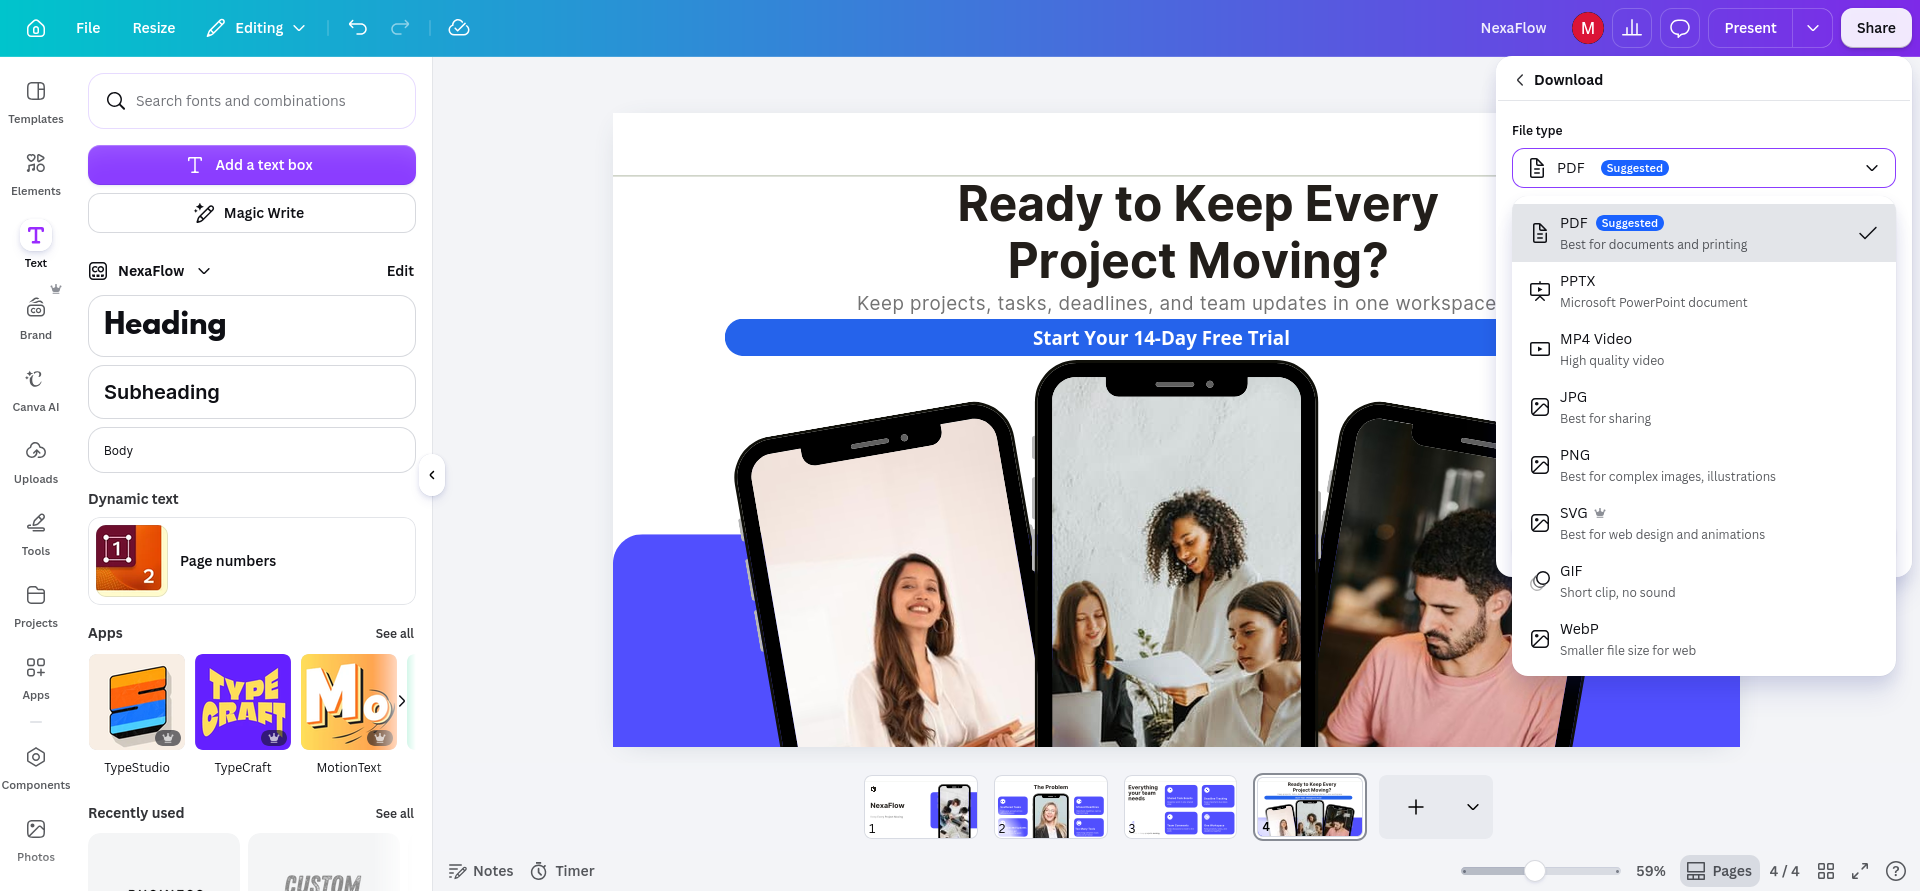Image resolution: width=1920 pixels, height=891 pixels.
Task: Open the Photos sidebar panel
Action: [36, 840]
